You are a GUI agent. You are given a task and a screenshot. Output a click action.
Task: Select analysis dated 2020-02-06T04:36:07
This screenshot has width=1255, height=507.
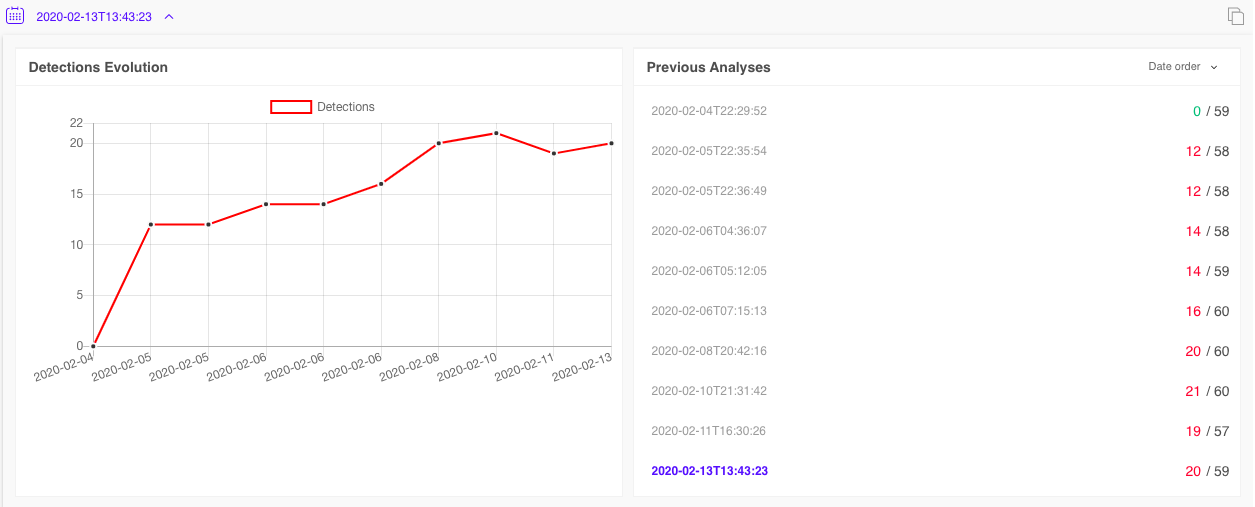pos(708,231)
